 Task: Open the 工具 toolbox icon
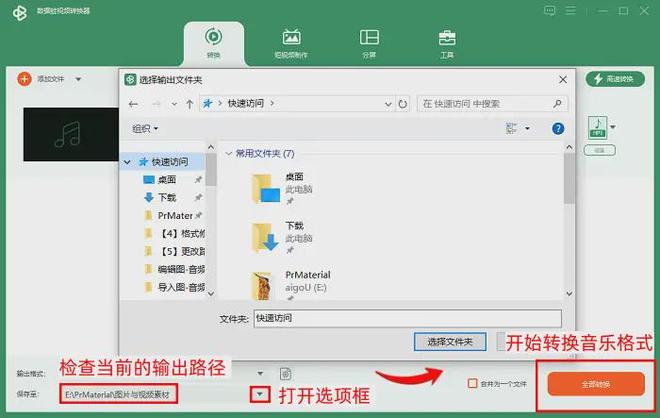(447, 43)
